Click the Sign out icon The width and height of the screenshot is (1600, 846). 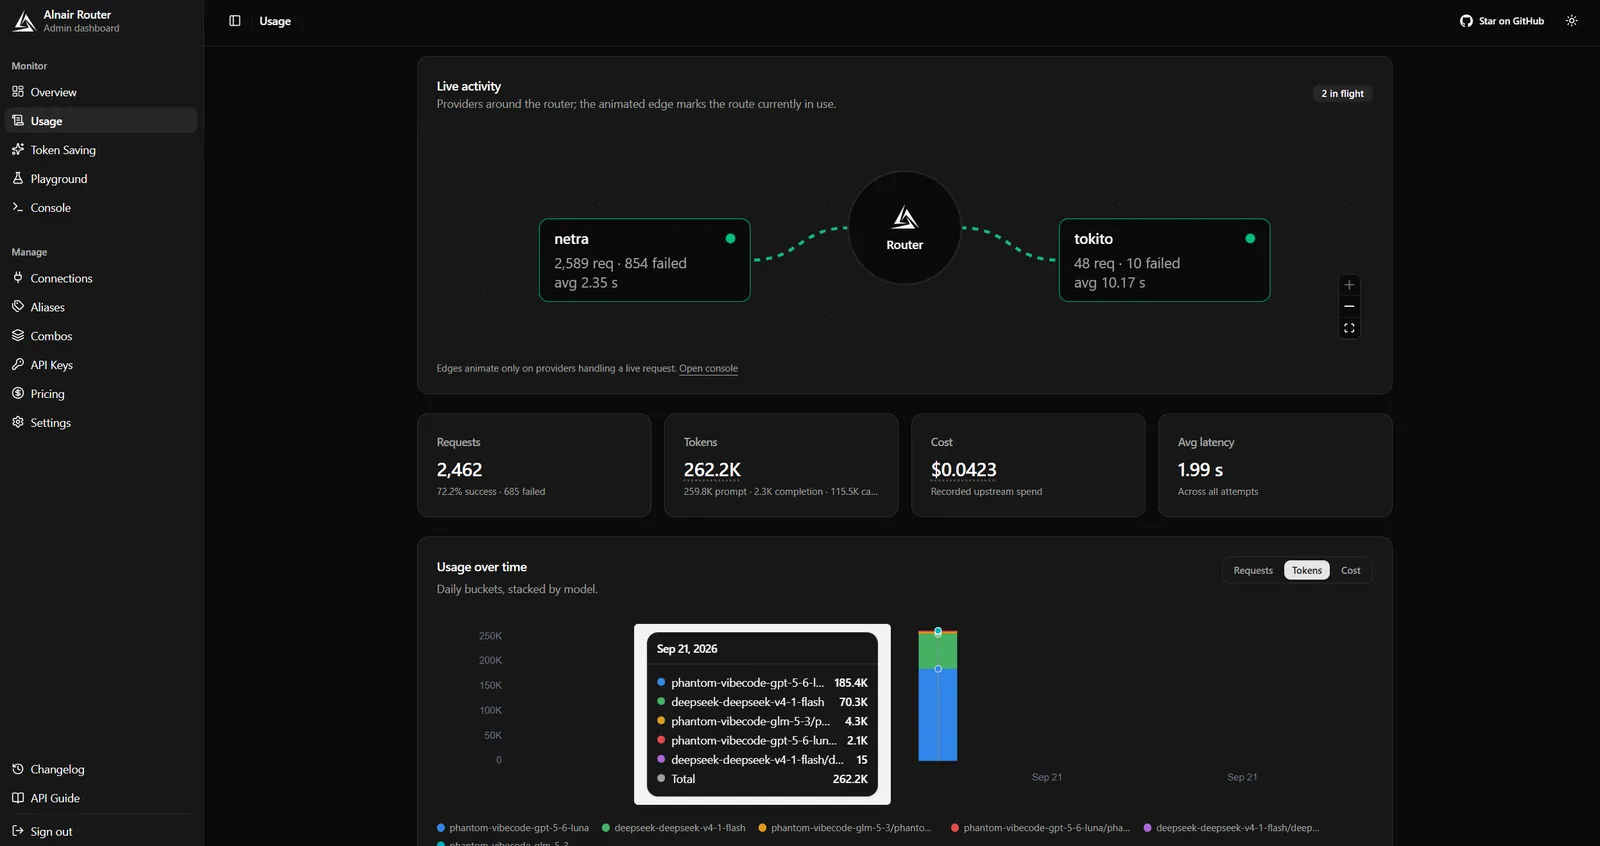click(18, 831)
